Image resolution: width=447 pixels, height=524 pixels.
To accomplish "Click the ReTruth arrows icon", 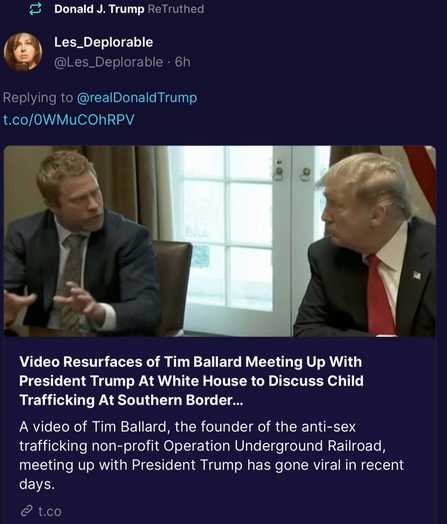I will click(35, 9).
